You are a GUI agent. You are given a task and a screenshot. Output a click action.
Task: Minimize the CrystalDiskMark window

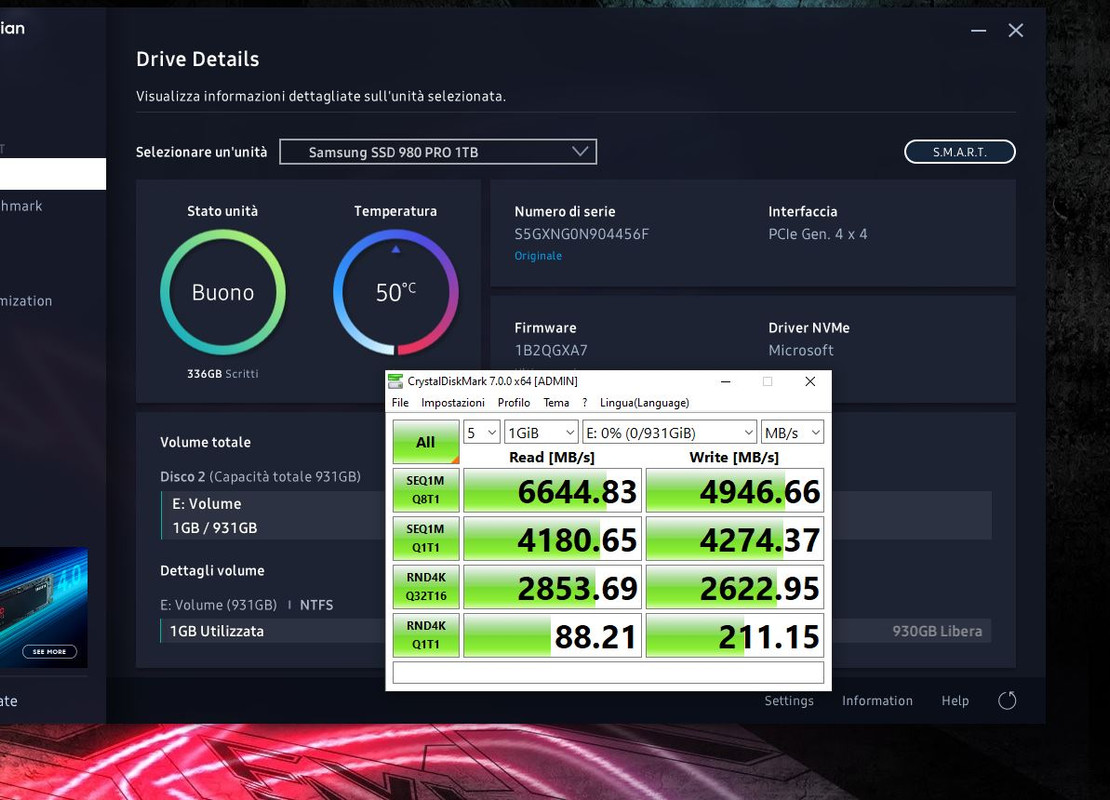[726, 382]
